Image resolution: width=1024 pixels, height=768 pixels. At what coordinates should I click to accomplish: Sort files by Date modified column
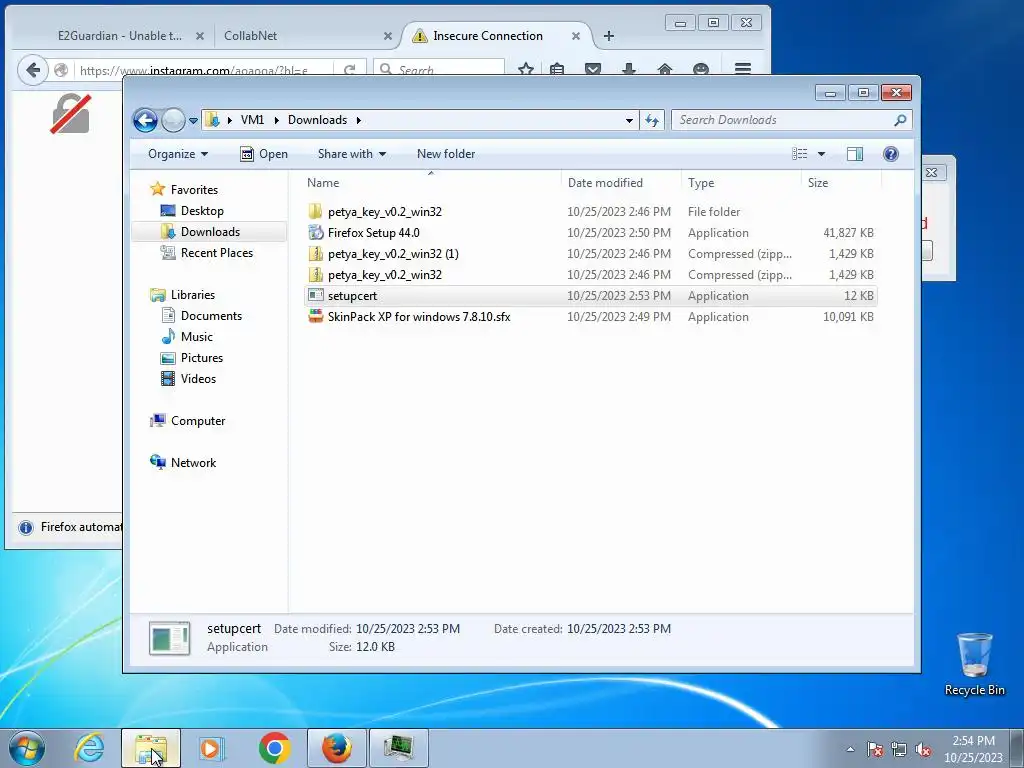tap(620, 183)
